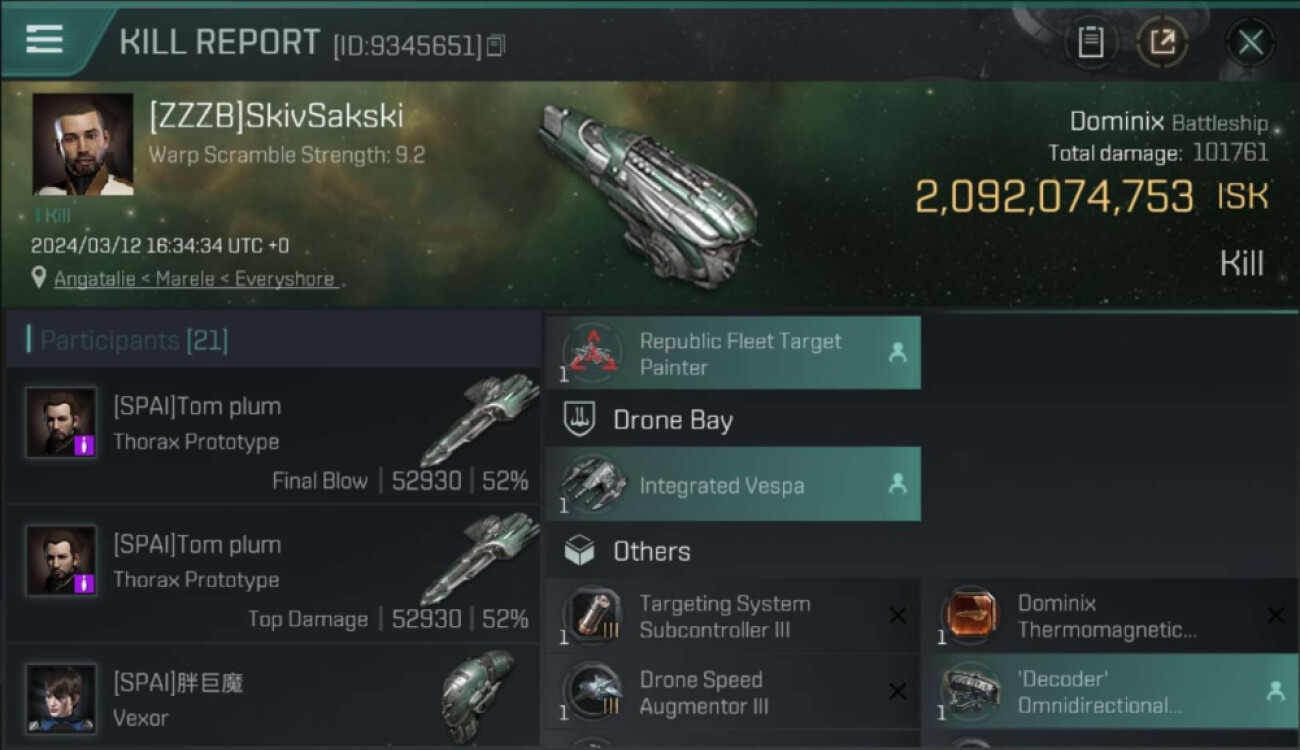The width and height of the screenshot is (1300, 750).
Task: Open Tom plum Top Damage portrait
Action: click(x=61, y=560)
